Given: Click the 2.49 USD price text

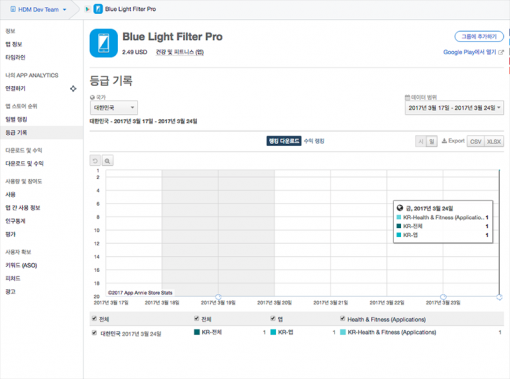Looking at the screenshot, I should coord(134,52).
